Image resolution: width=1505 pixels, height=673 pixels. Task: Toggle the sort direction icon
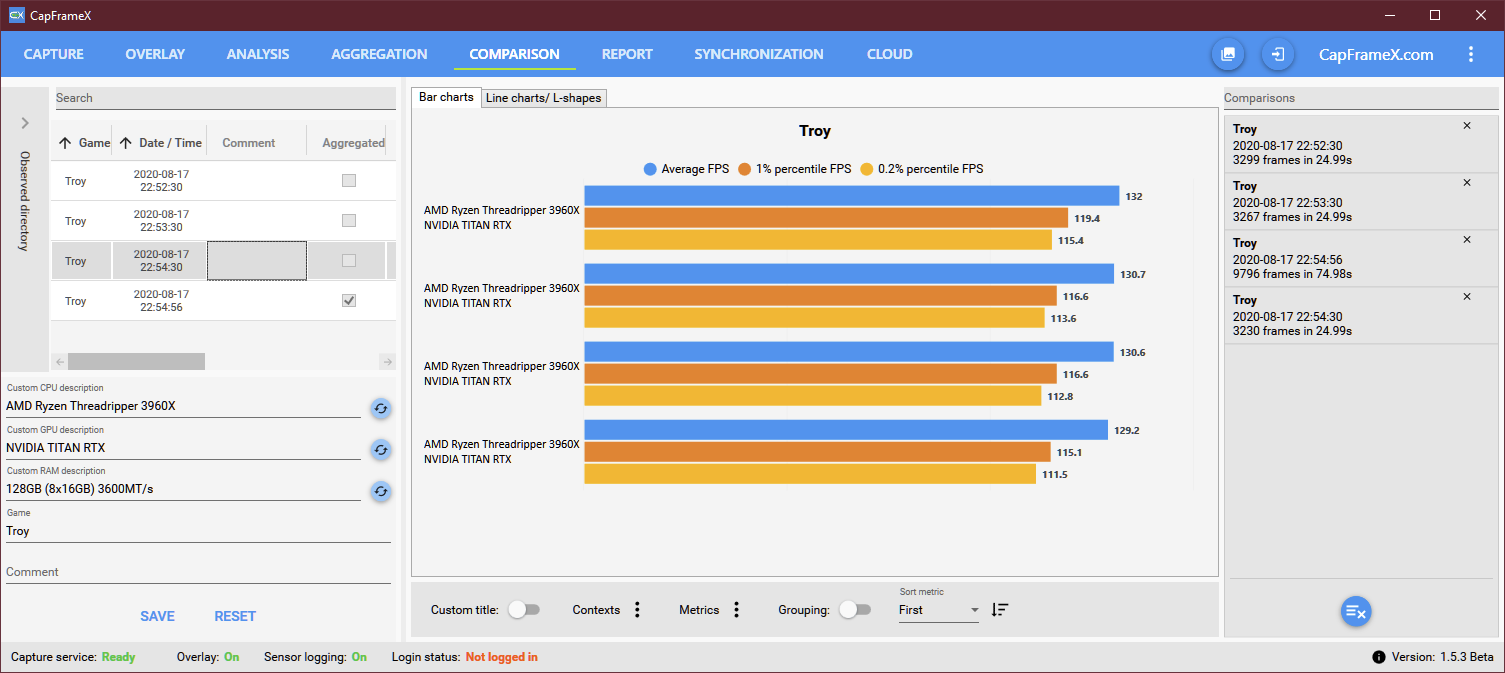[1000, 610]
